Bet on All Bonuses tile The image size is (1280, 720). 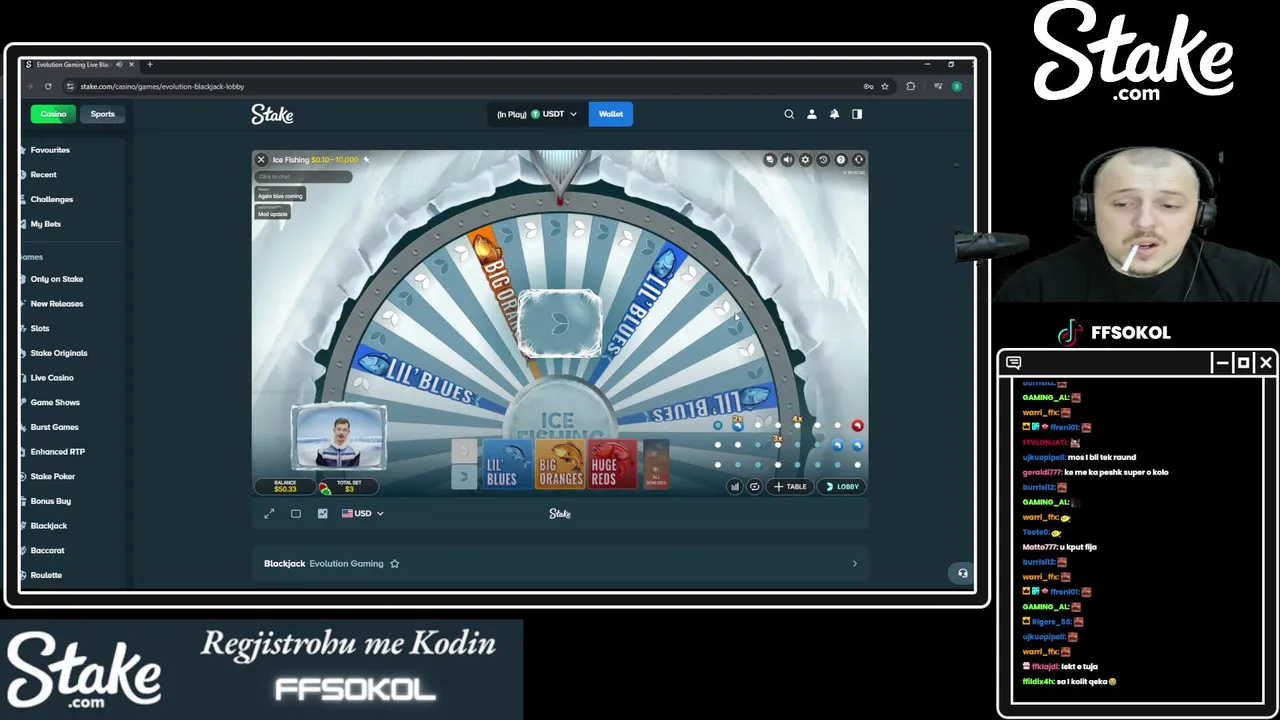click(656, 465)
